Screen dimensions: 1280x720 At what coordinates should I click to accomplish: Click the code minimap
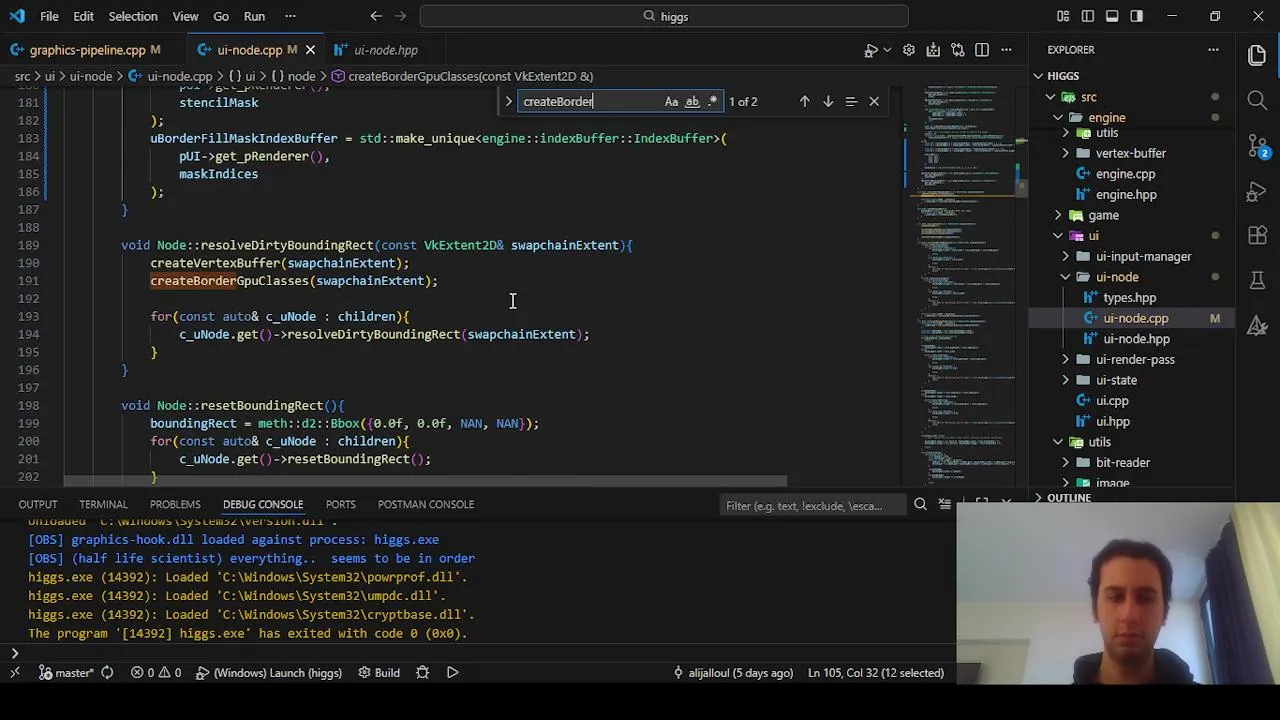pos(966,285)
